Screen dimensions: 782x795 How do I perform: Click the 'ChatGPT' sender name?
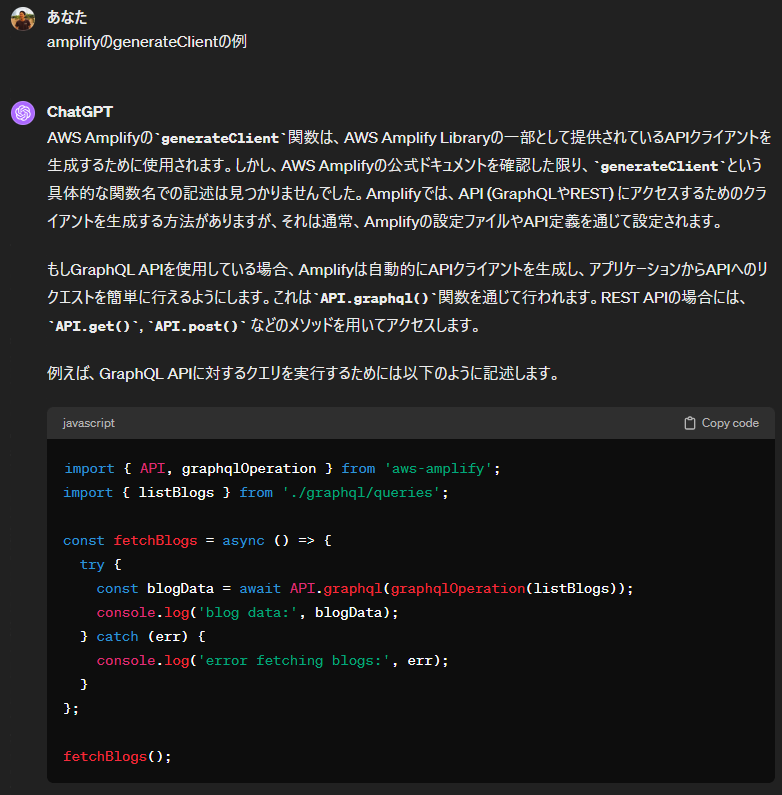click(80, 112)
